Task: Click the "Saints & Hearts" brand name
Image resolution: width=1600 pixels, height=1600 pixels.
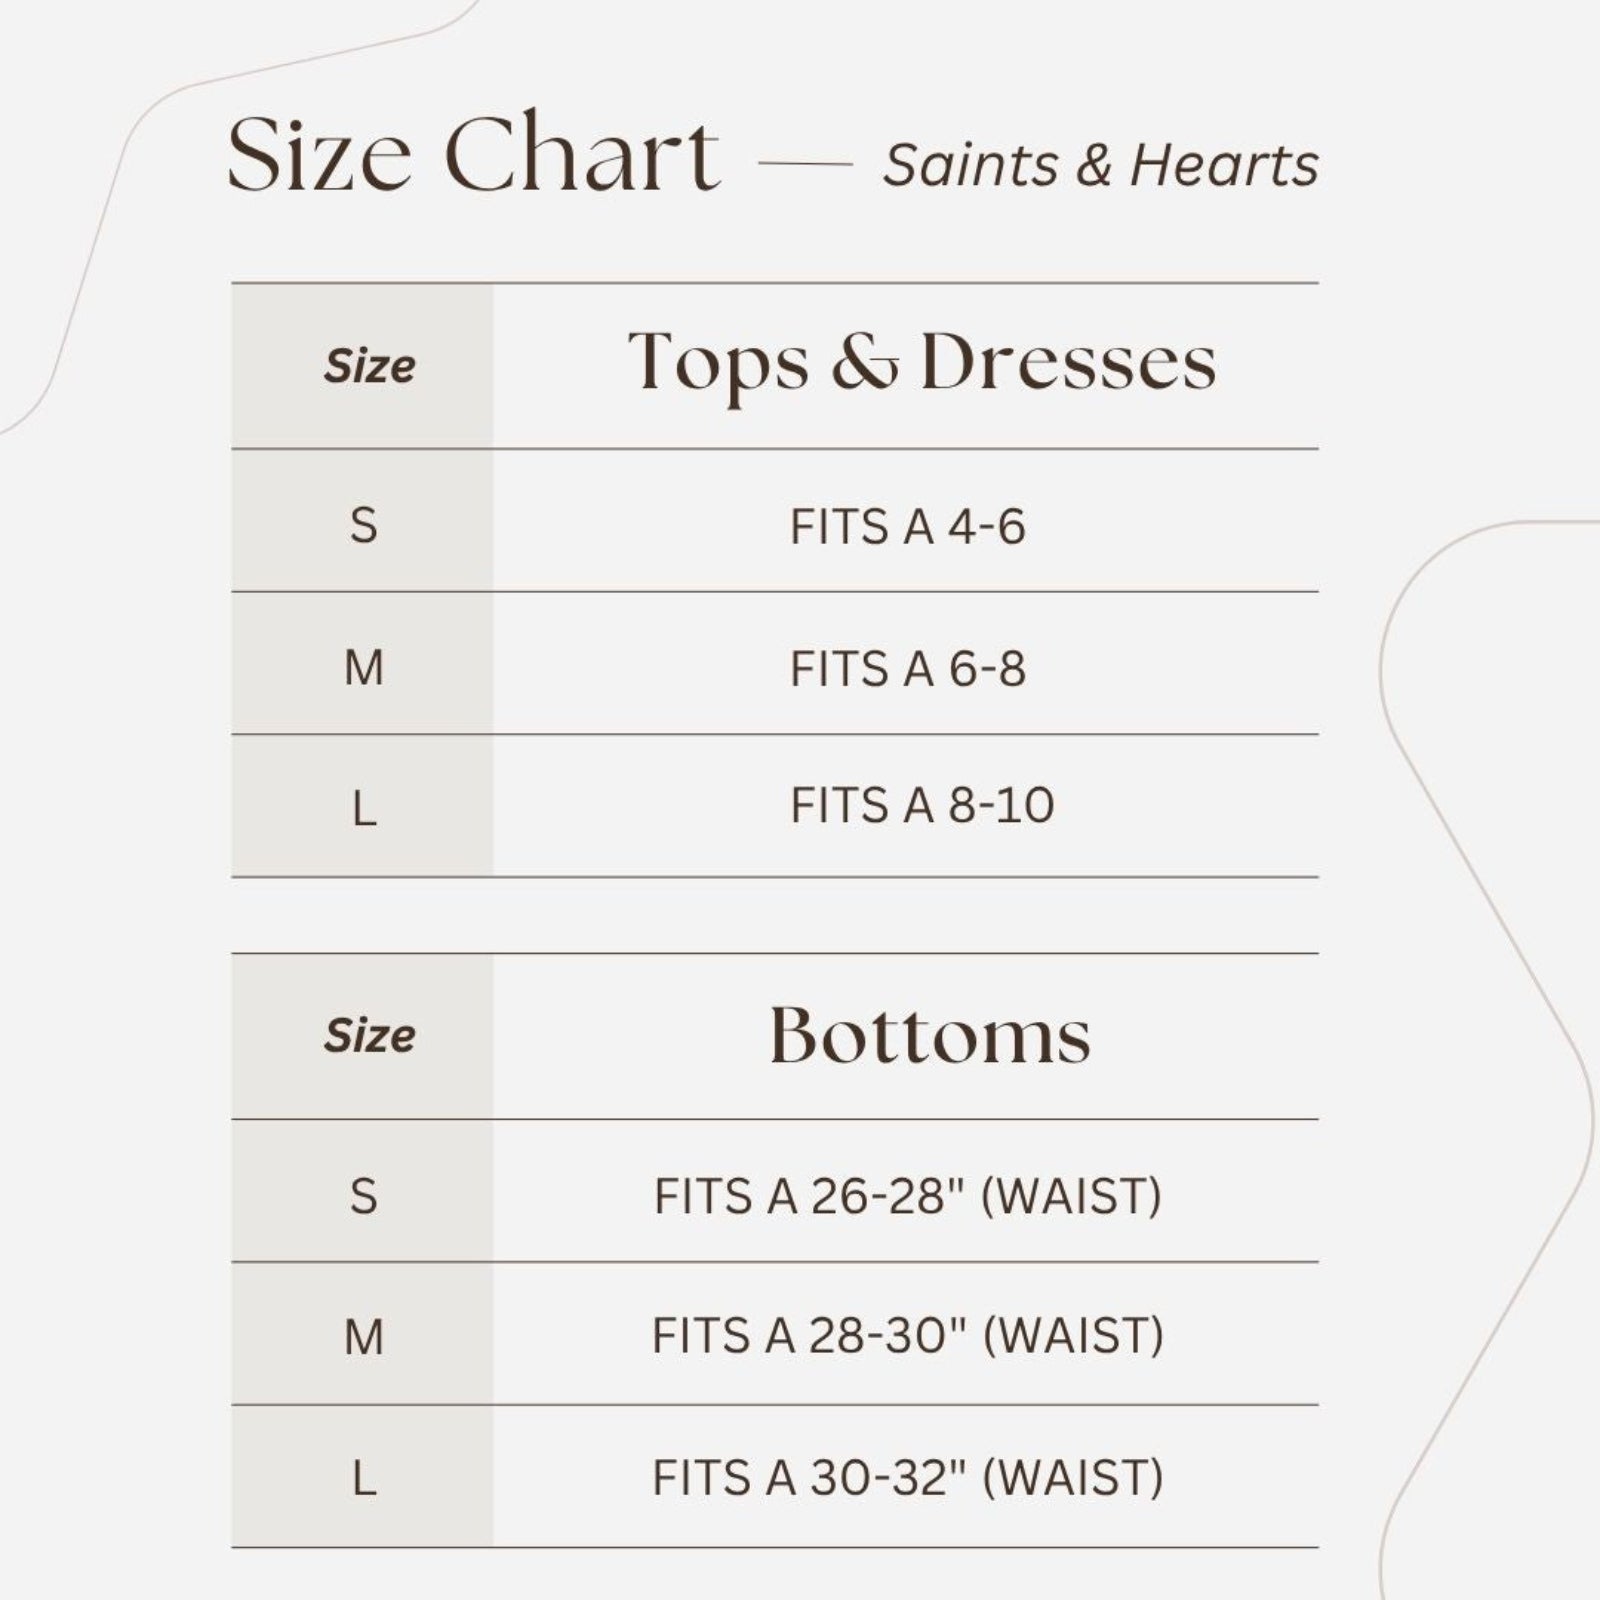Action: click(1100, 165)
